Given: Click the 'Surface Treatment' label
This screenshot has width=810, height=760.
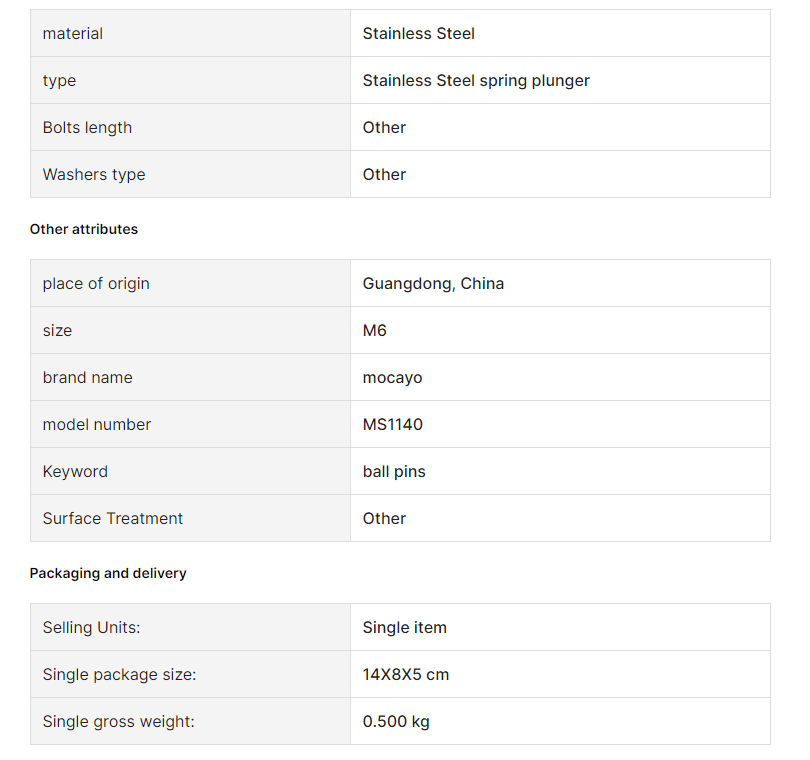Looking at the screenshot, I should coord(113,519).
